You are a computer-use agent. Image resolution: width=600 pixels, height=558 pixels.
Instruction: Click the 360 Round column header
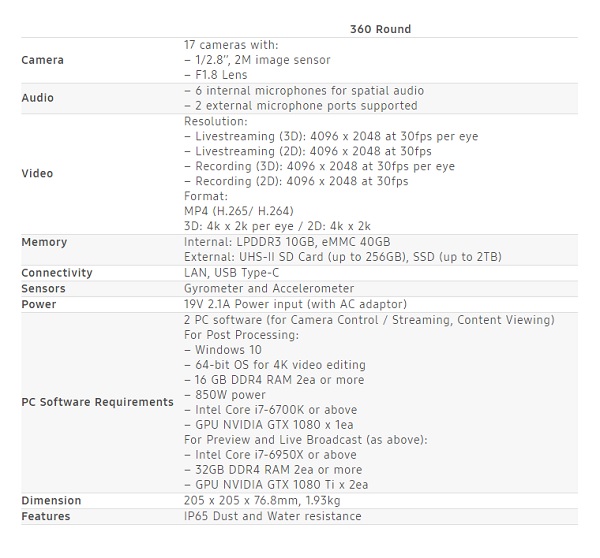click(380, 29)
